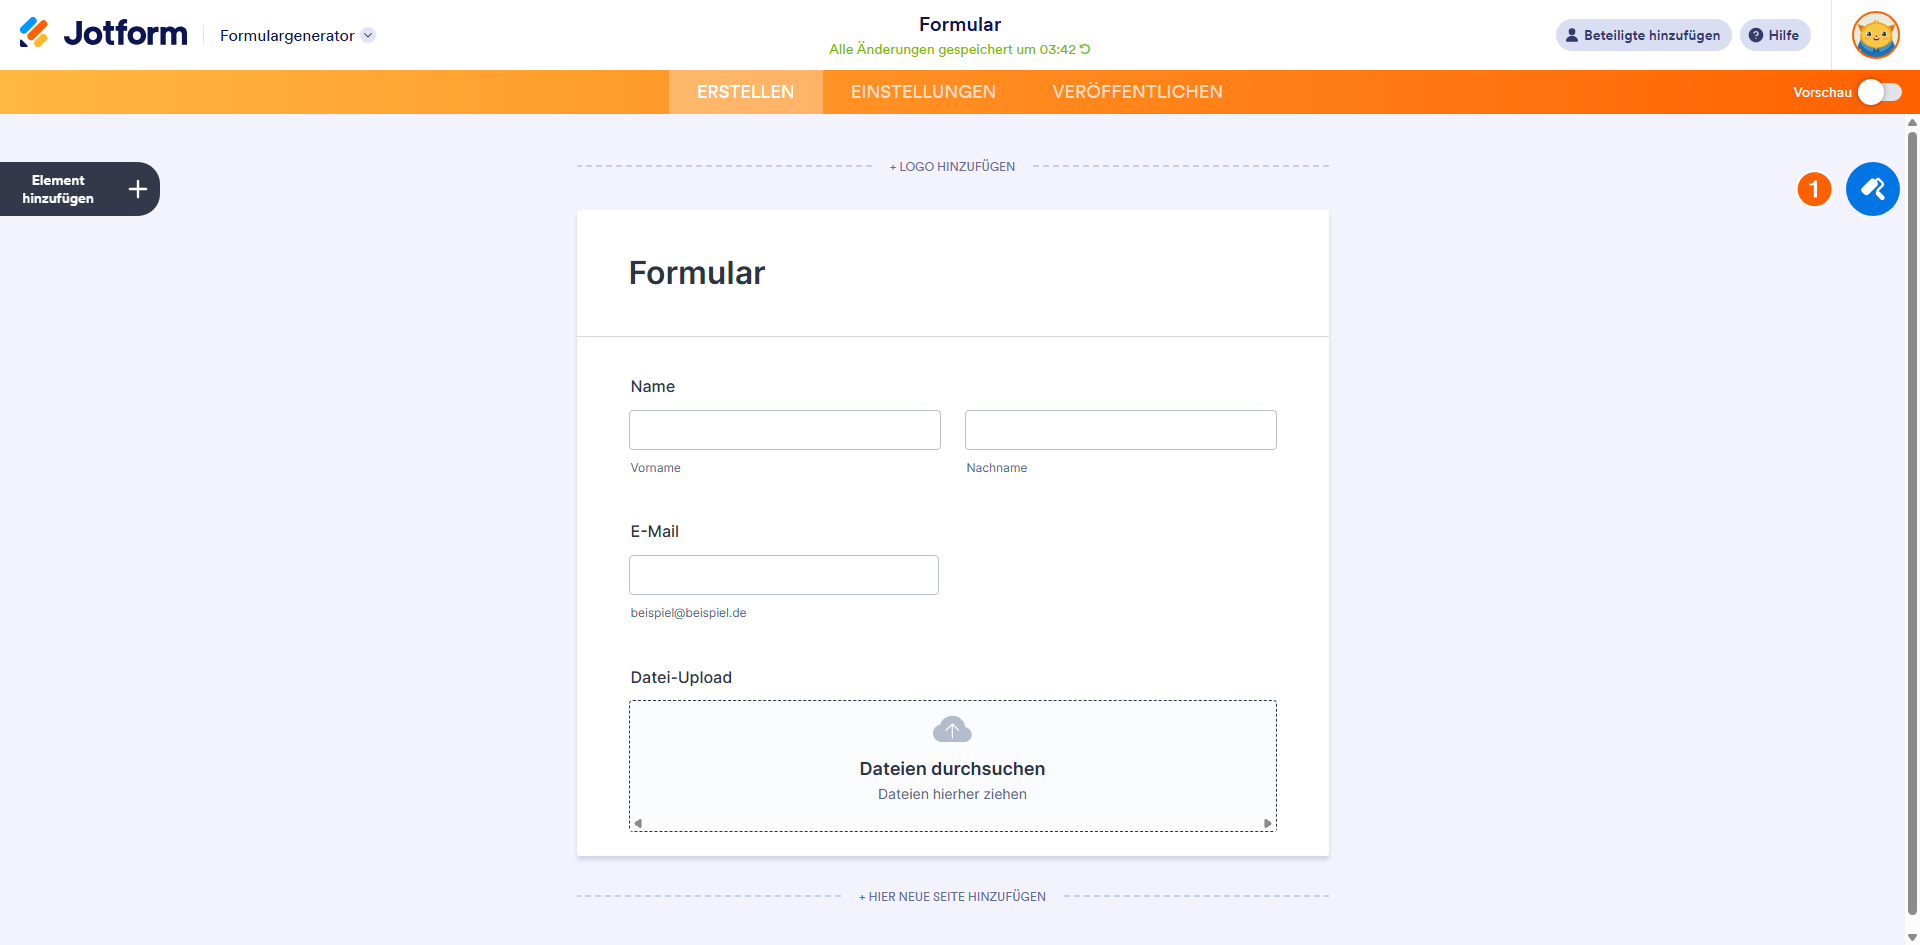The height and width of the screenshot is (945, 1920).
Task: Click the Logo hinzufügen link
Action: pos(952,167)
